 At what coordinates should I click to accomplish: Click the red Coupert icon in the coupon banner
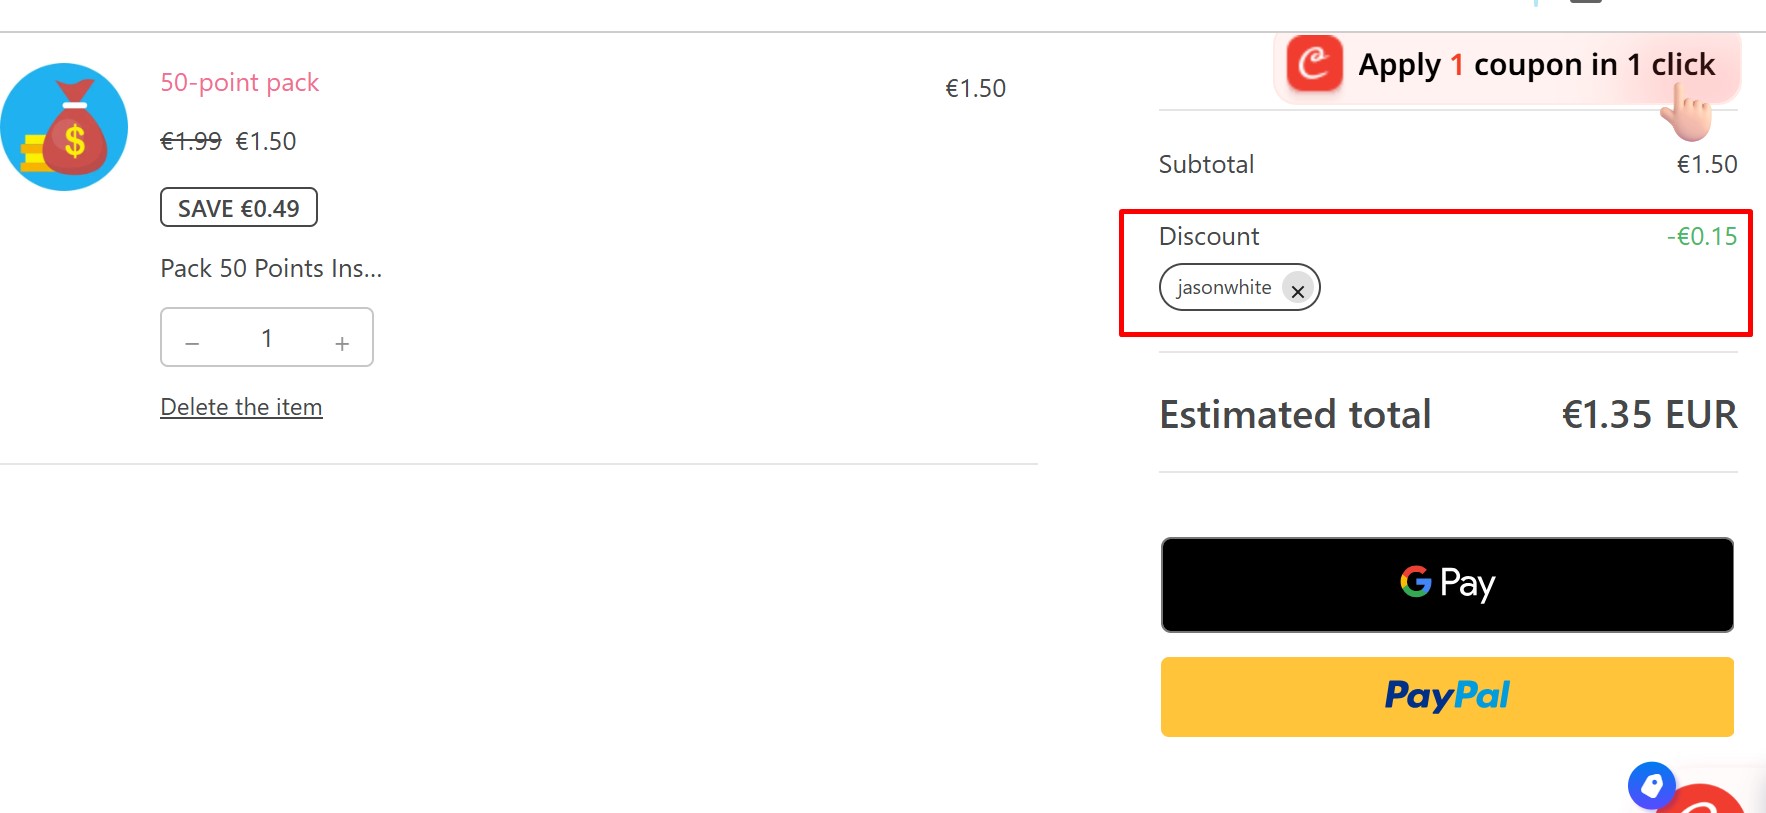[1313, 64]
